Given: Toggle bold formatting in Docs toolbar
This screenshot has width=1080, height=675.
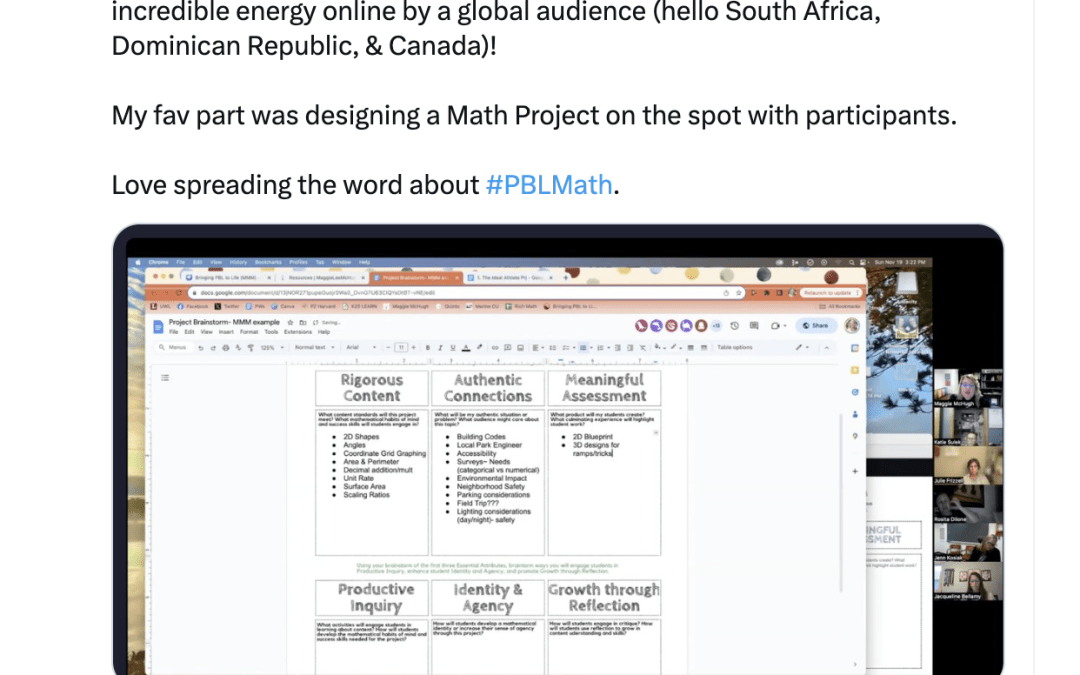Looking at the screenshot, I should point(427,348).
